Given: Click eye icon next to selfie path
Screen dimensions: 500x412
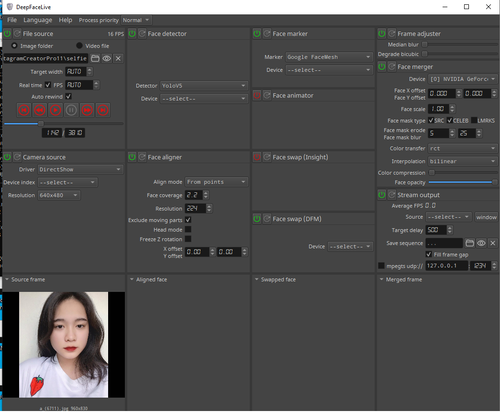Looking at the screenshot, I should pyautogui.click(x=107, y=59).
